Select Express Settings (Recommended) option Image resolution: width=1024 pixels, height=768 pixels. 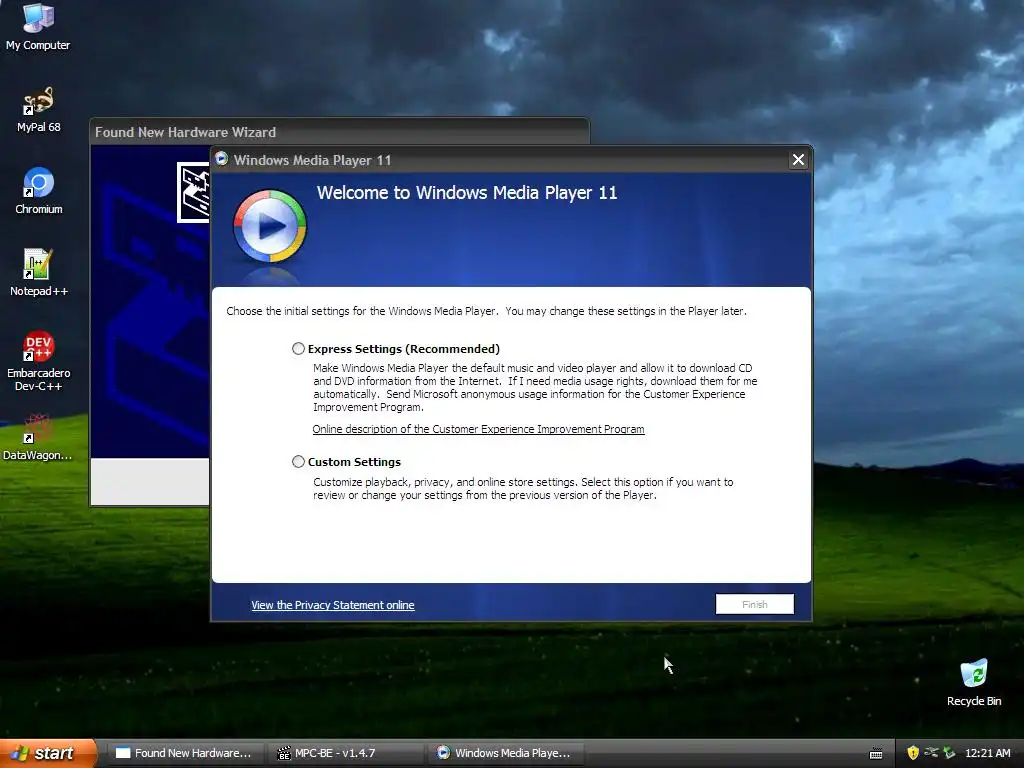(x=298, y=349)
